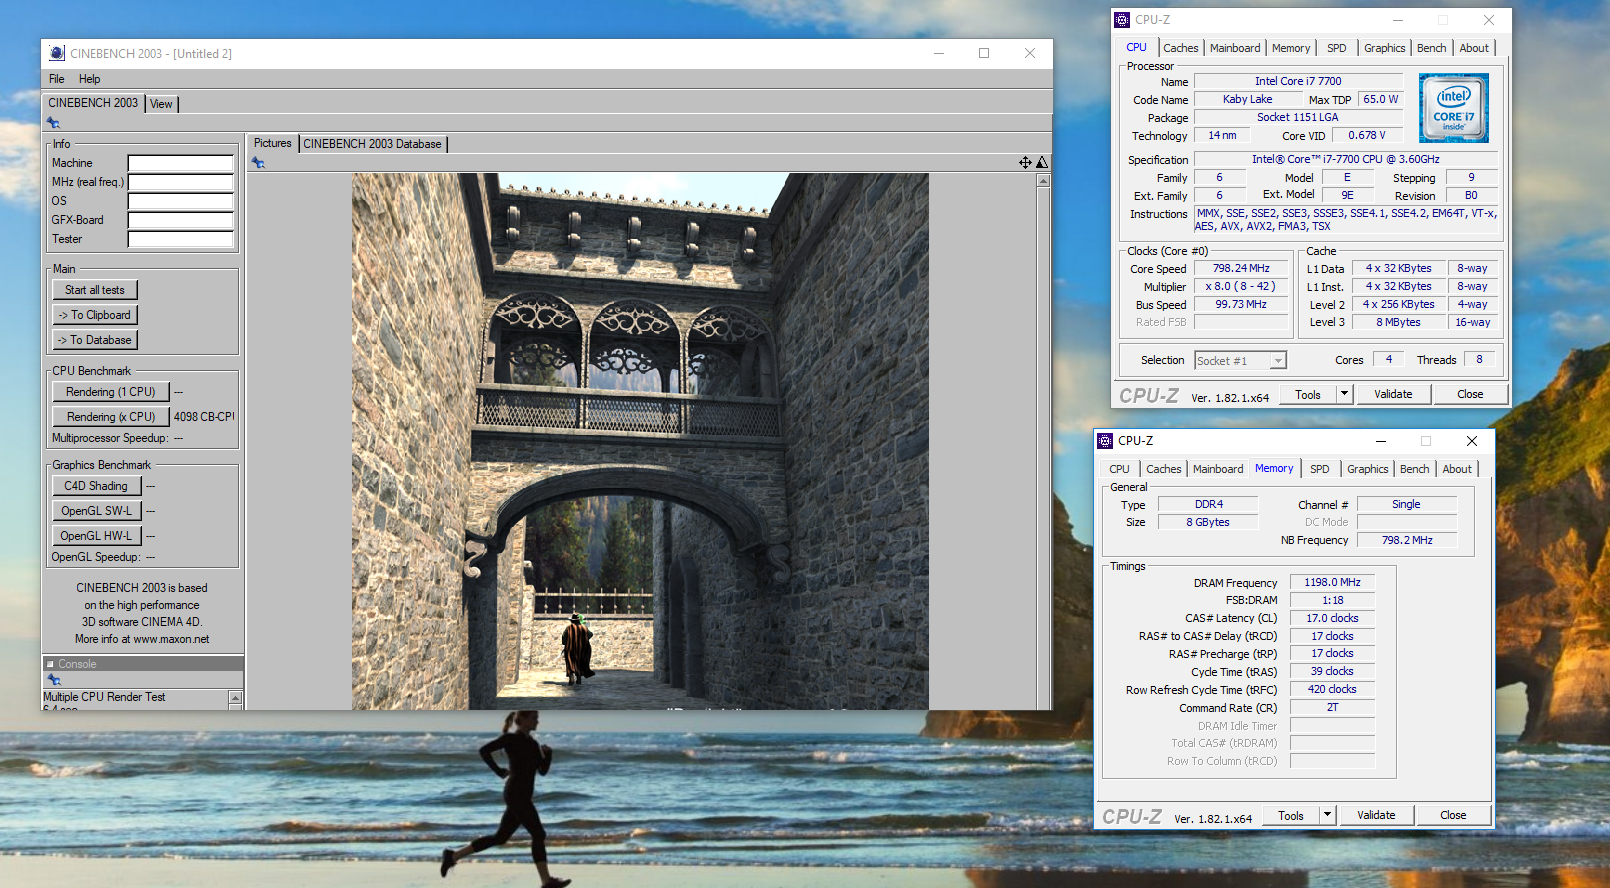Click the pin icon below the Pictures tab
Viewport: 1610px width, 888px height.
(258, 163)
